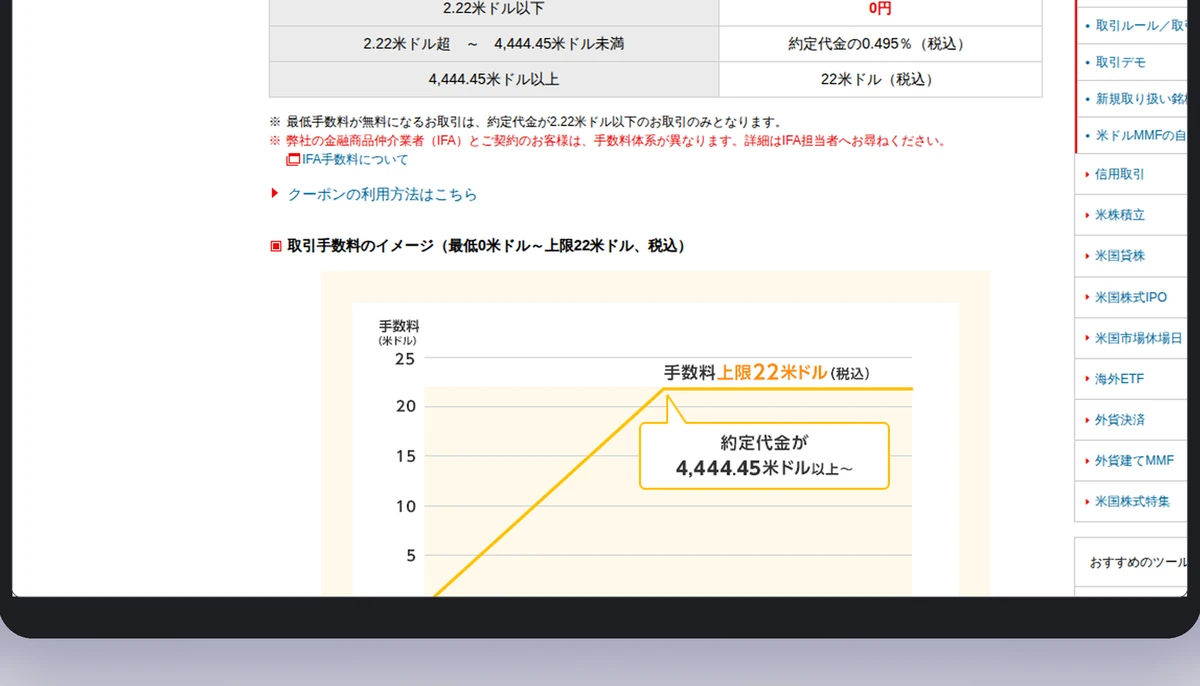Click the 約定代金の0.495％（税込） cell
The height and width of the screenshot is (686, 1200).
[x=880, y=44]
